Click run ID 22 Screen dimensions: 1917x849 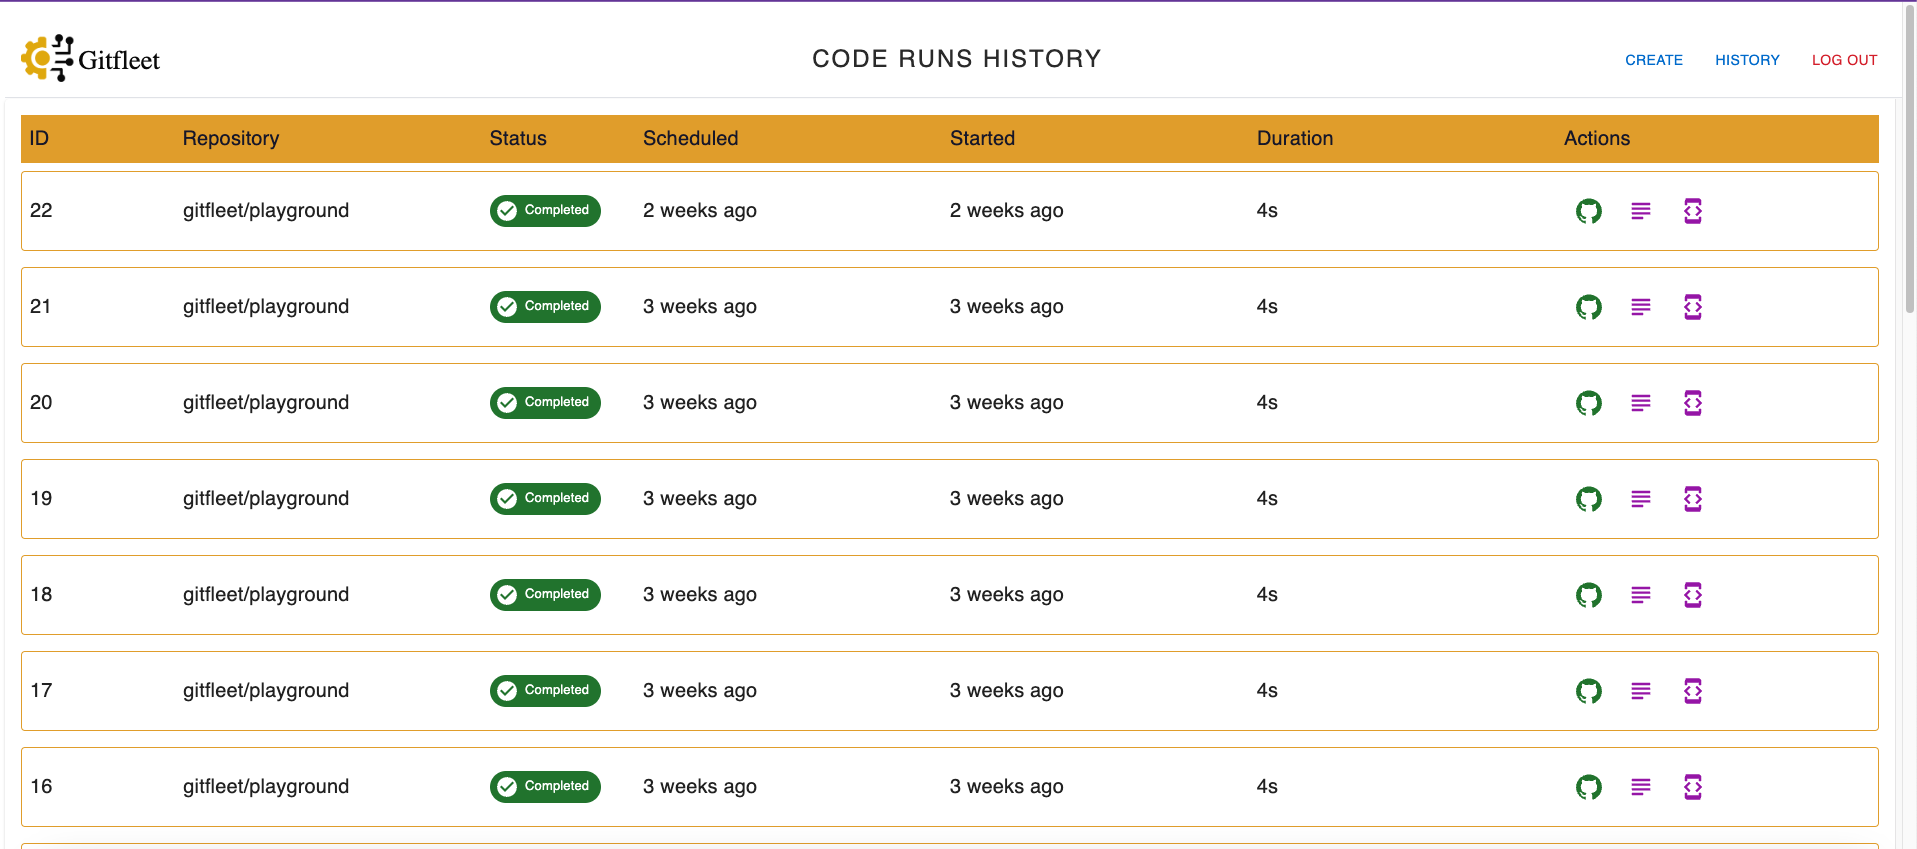pos(41,211)
